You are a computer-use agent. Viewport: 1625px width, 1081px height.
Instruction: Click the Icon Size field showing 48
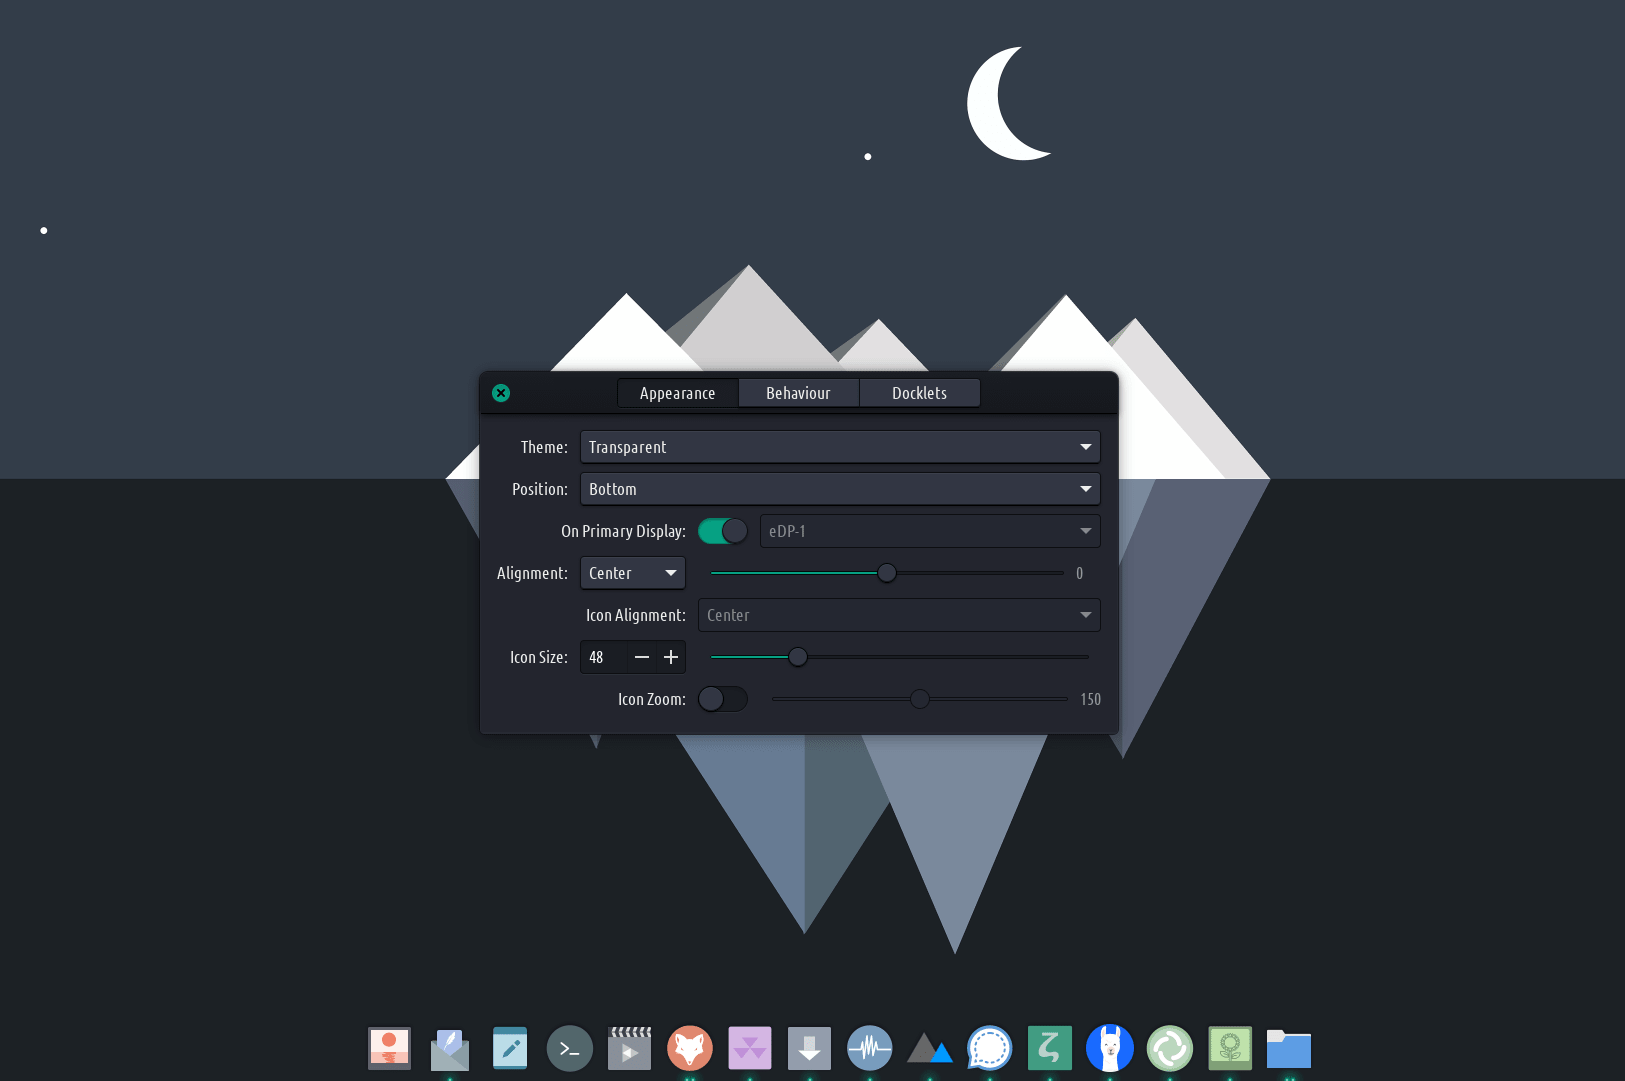pyautogui.click(x=603, y=657)
